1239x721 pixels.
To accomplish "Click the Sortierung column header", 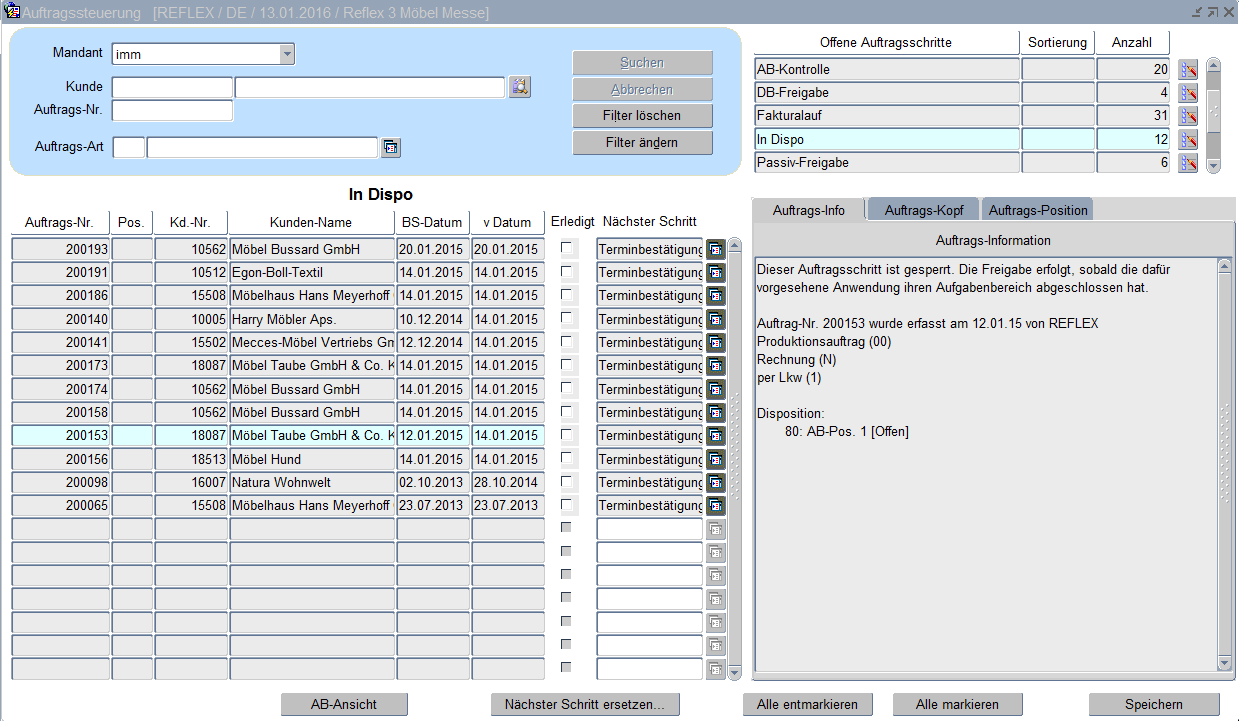I will pos(1057,43).
